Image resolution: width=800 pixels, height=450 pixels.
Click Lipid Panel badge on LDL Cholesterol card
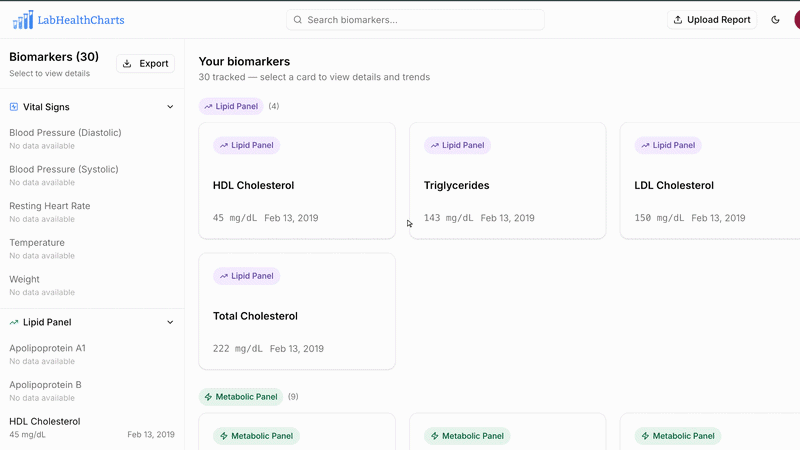coord(668,145)
